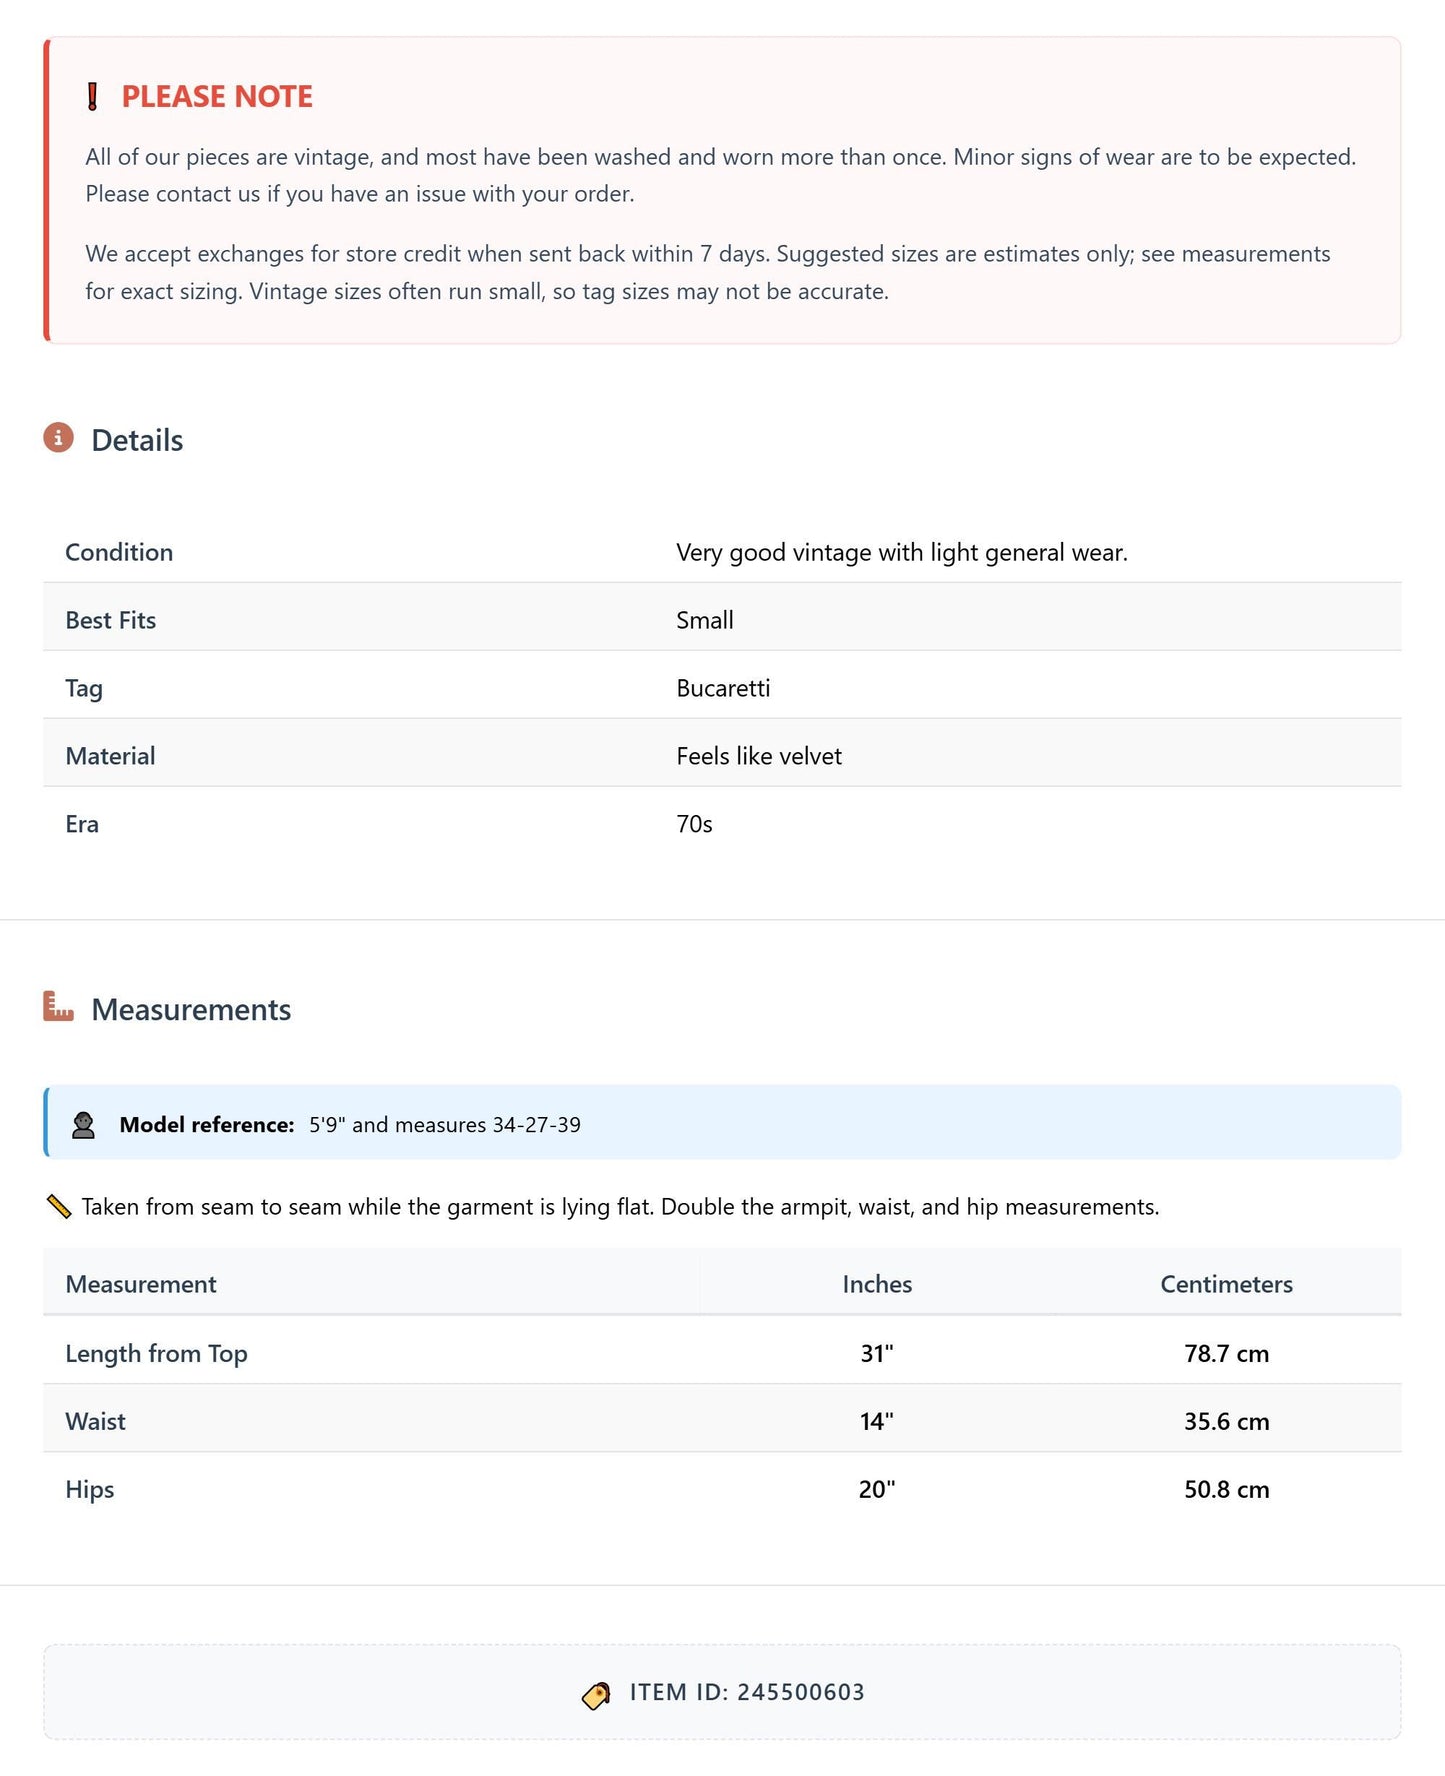Click the 'Feels like velvet' material value

(759, 756)
